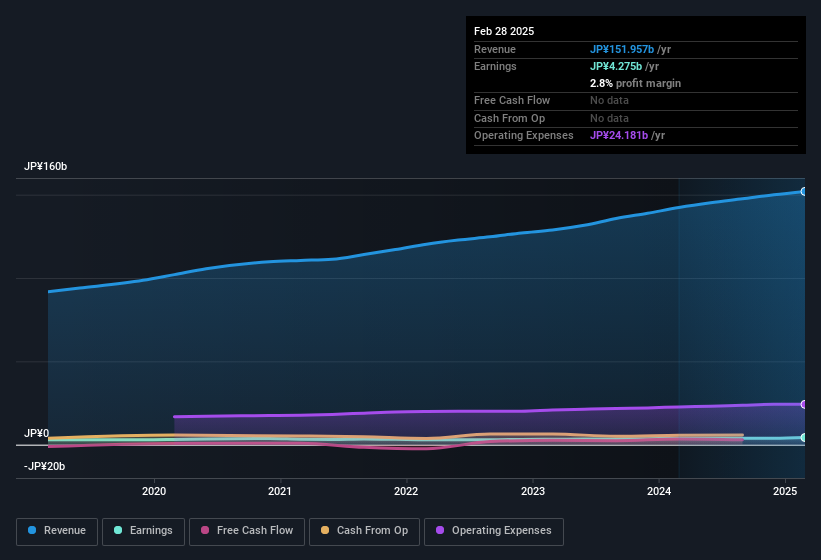Click the Free Cash Flow tooltip row label
This screenshot has width=821, height=560.
tap(512, 100)
